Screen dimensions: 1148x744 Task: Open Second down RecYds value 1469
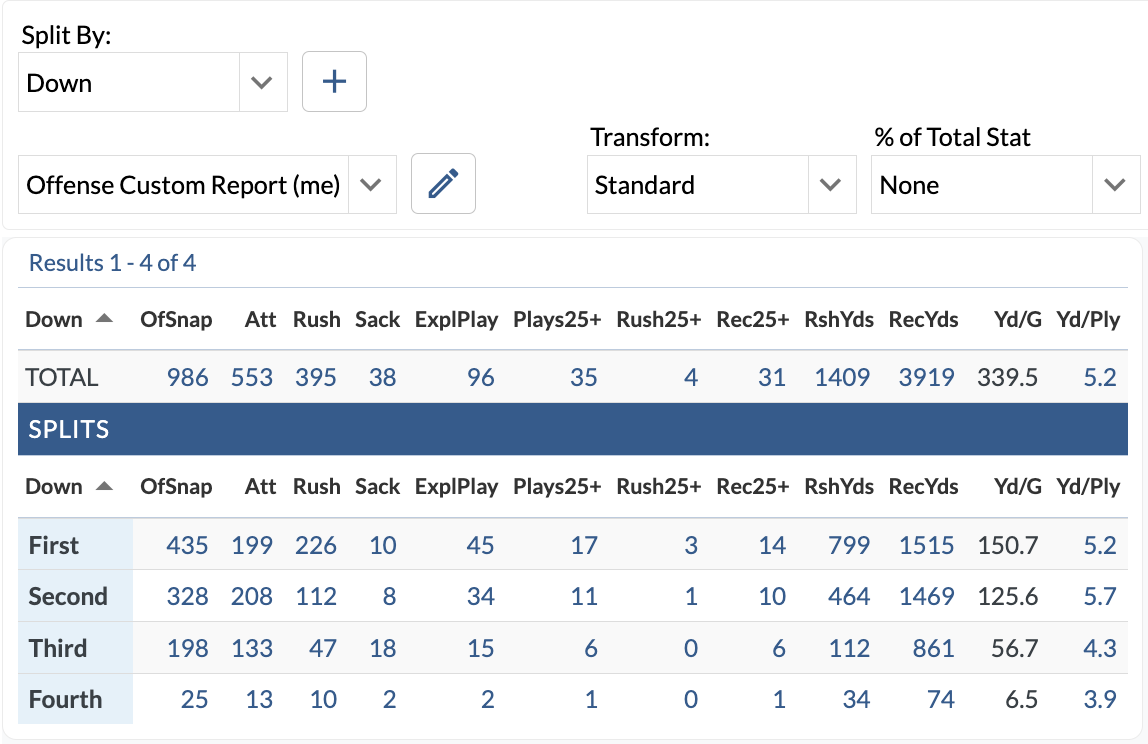(926, 597)
